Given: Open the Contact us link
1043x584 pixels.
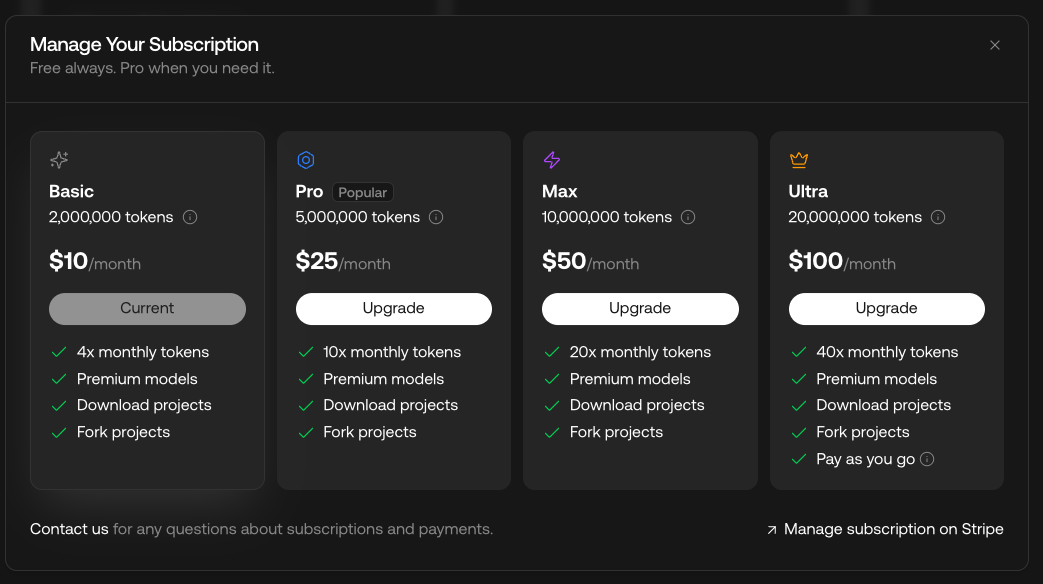Looking at the screenshot, I should pyautogui.click(x=68, y=529).
